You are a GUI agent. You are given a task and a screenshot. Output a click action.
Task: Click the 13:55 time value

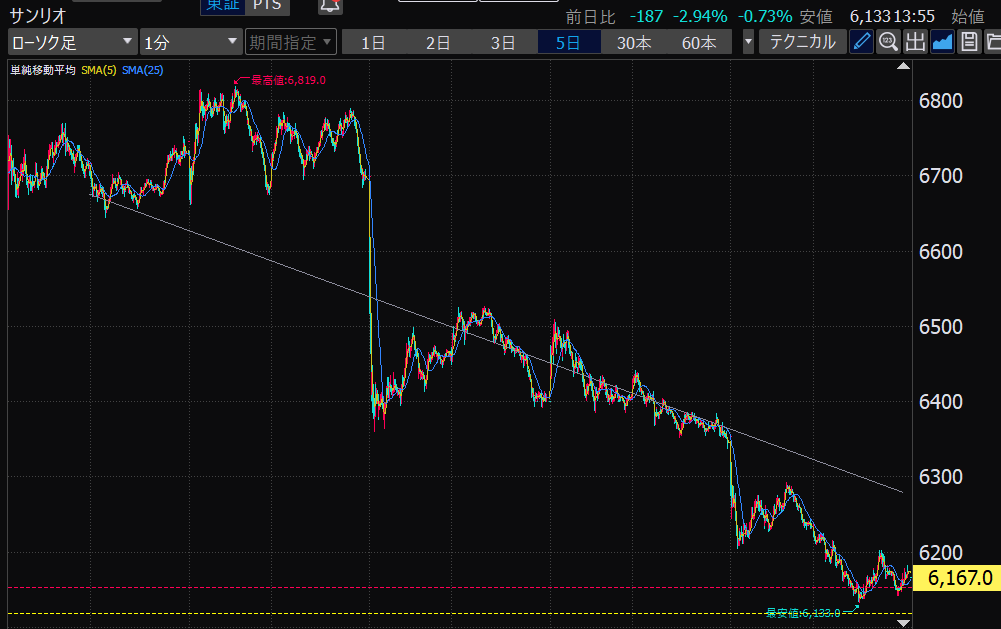(x=914, y=17)
